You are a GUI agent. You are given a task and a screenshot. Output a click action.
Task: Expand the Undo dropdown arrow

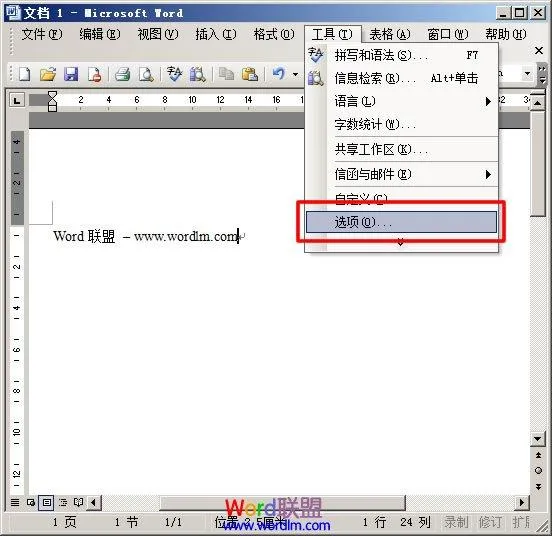click(x=295, y=74)
